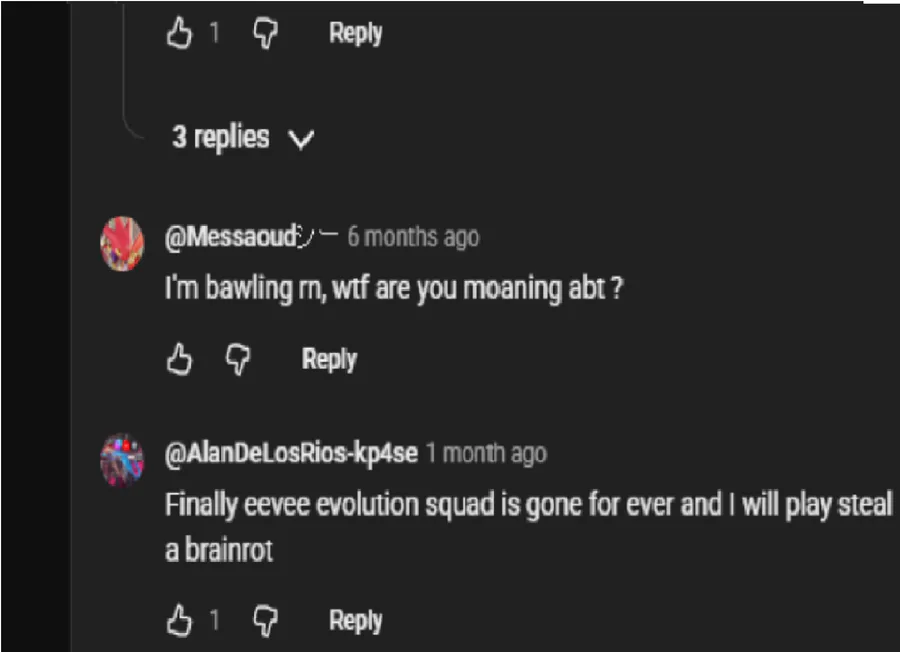Click the like count on AlanDeLosRios's comment
Image resolution: width=900 pixels, height=652 pixels.
click(x=214, y=621)
